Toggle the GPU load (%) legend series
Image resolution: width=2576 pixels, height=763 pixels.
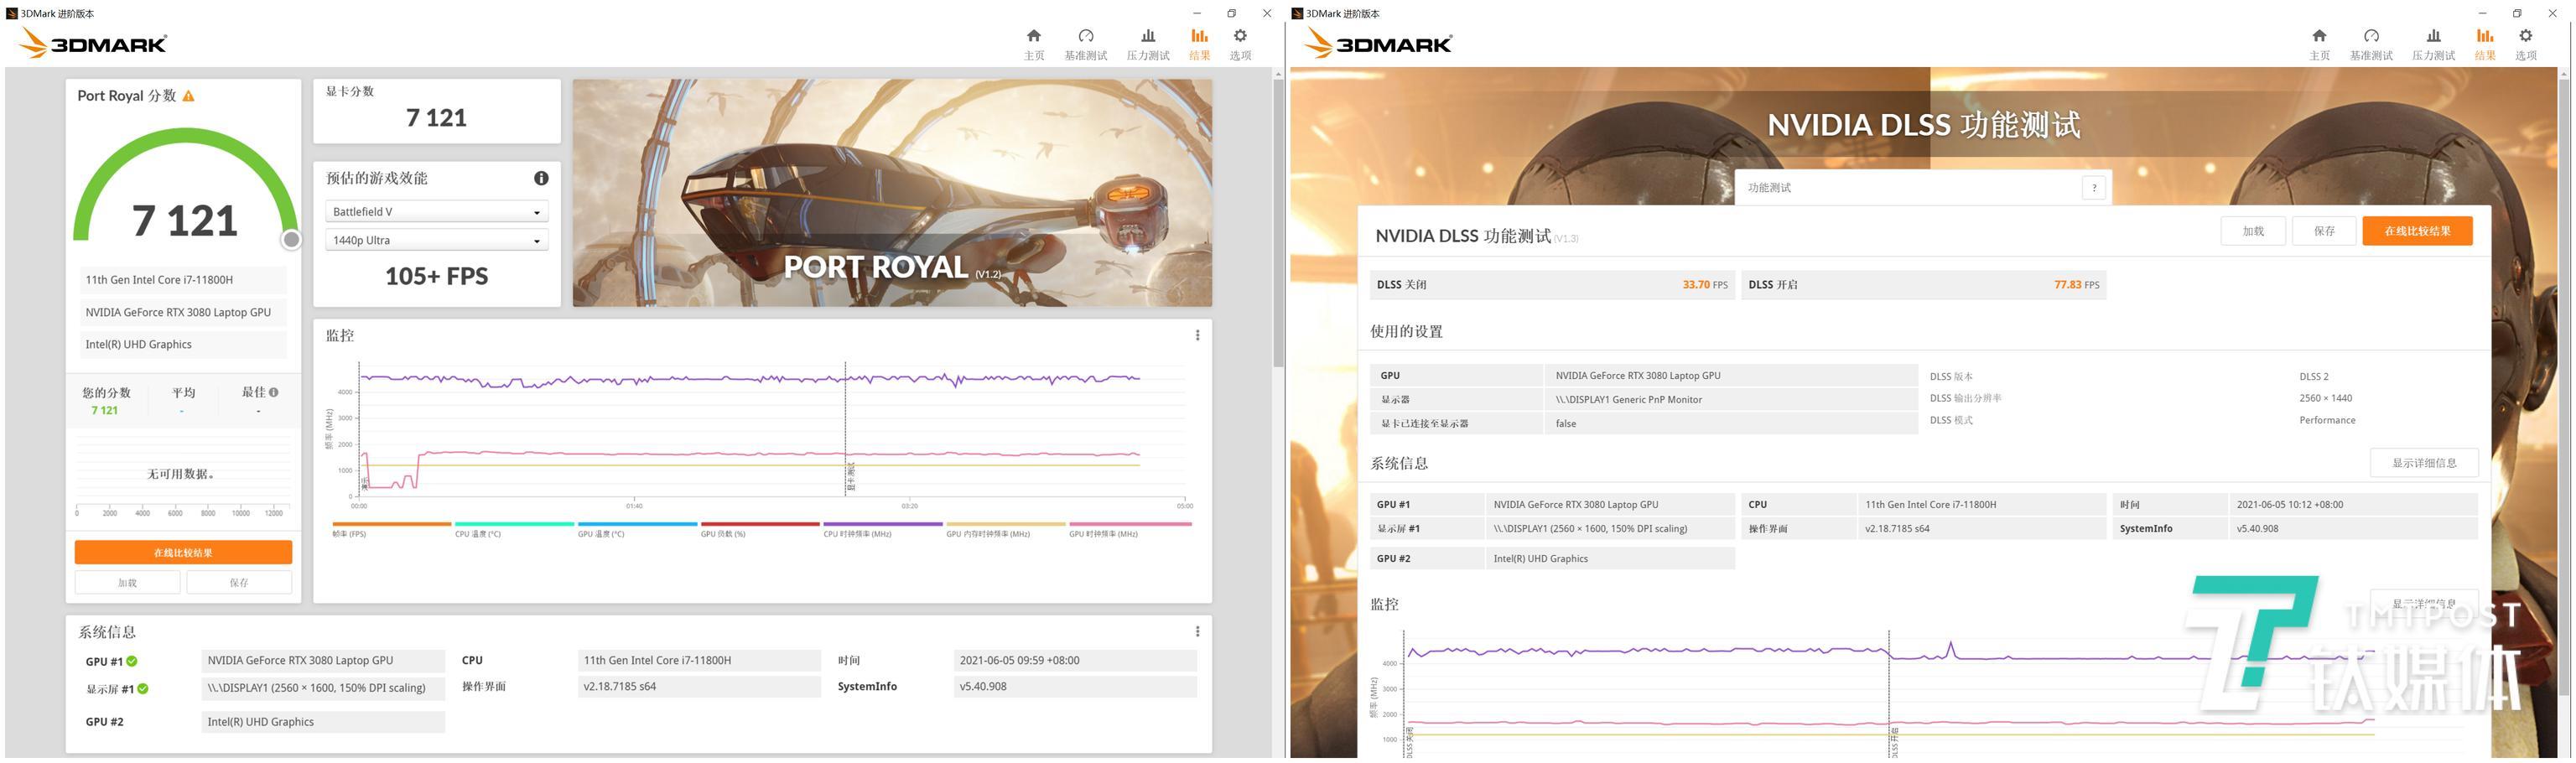pyautogui.click(x=760, y=527)
